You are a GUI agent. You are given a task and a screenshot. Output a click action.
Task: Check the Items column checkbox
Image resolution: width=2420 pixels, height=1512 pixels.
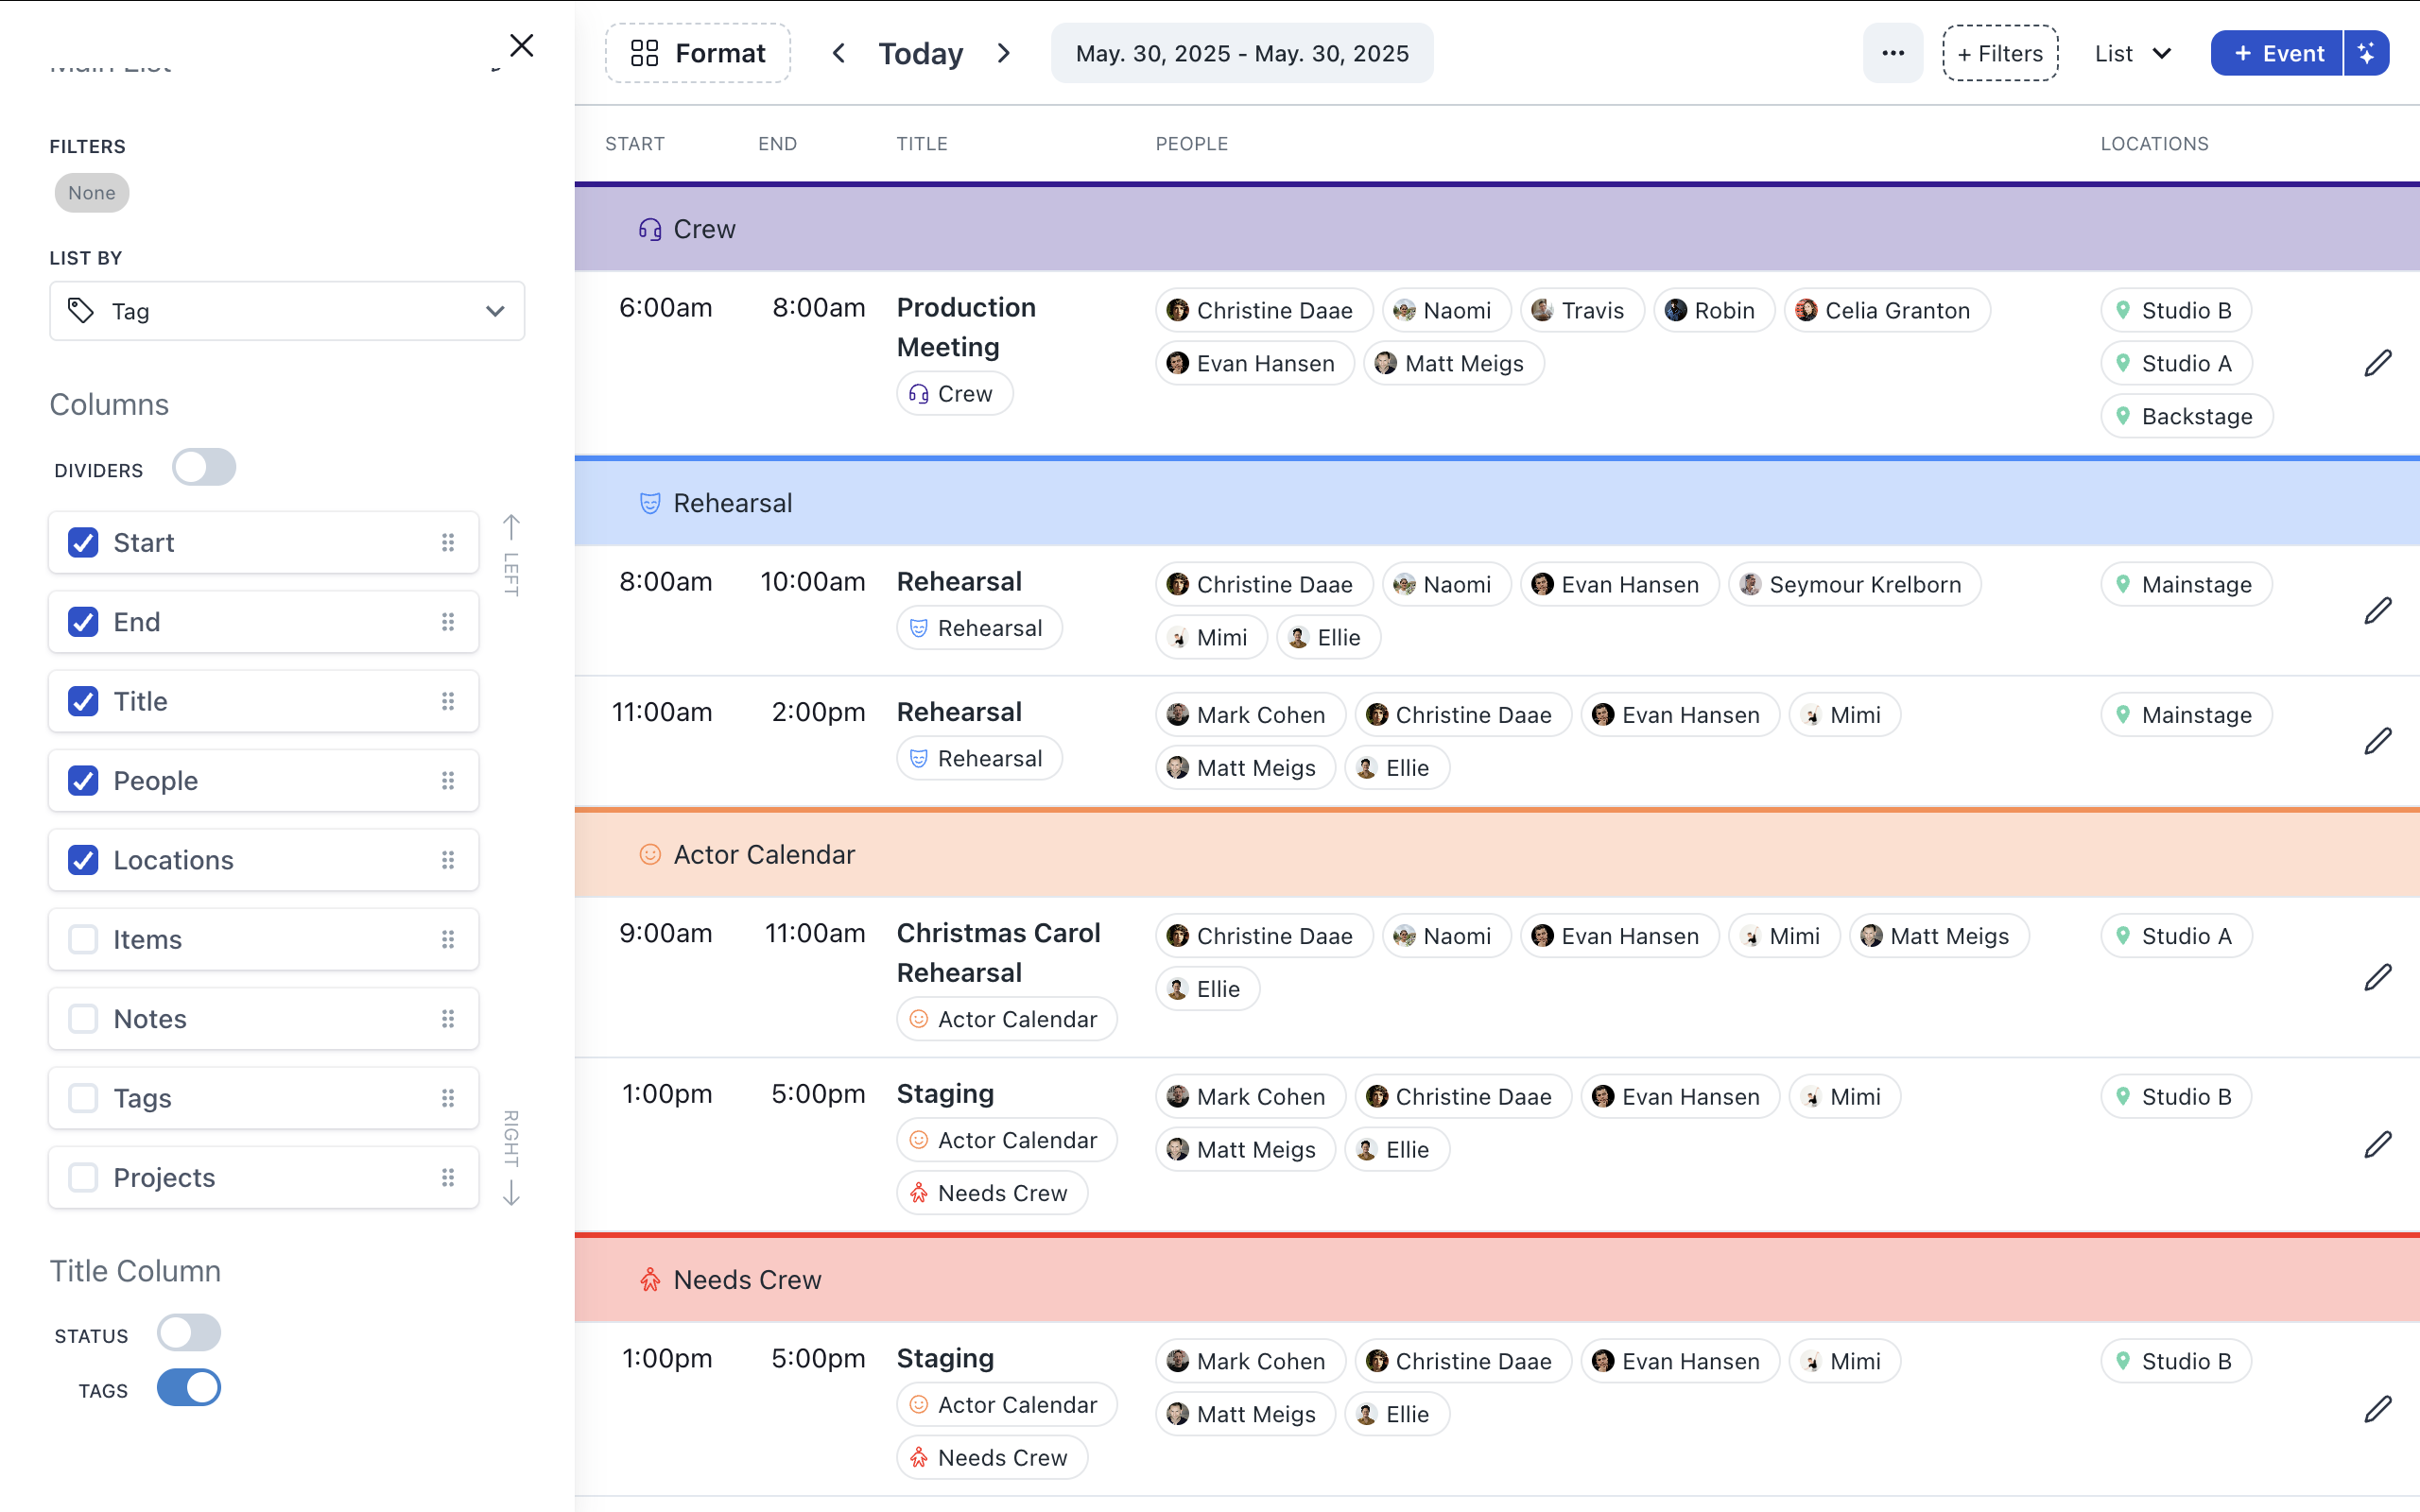point(82,939)
